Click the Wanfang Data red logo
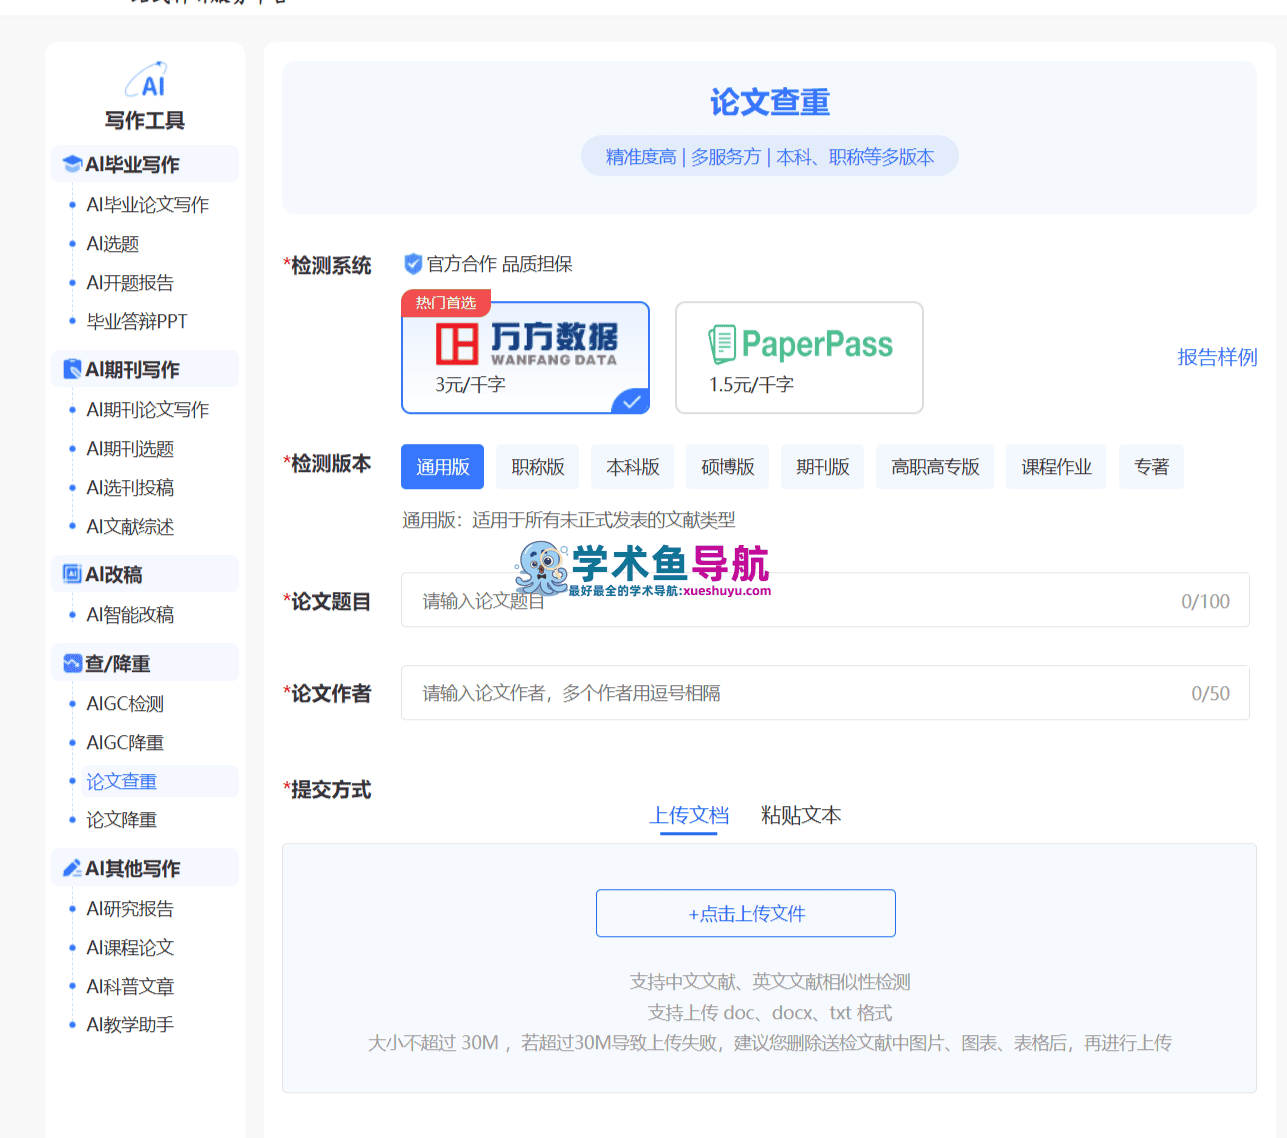Image resolution: width=1287 pixels, height=1138 pixels. pos(456,344)
